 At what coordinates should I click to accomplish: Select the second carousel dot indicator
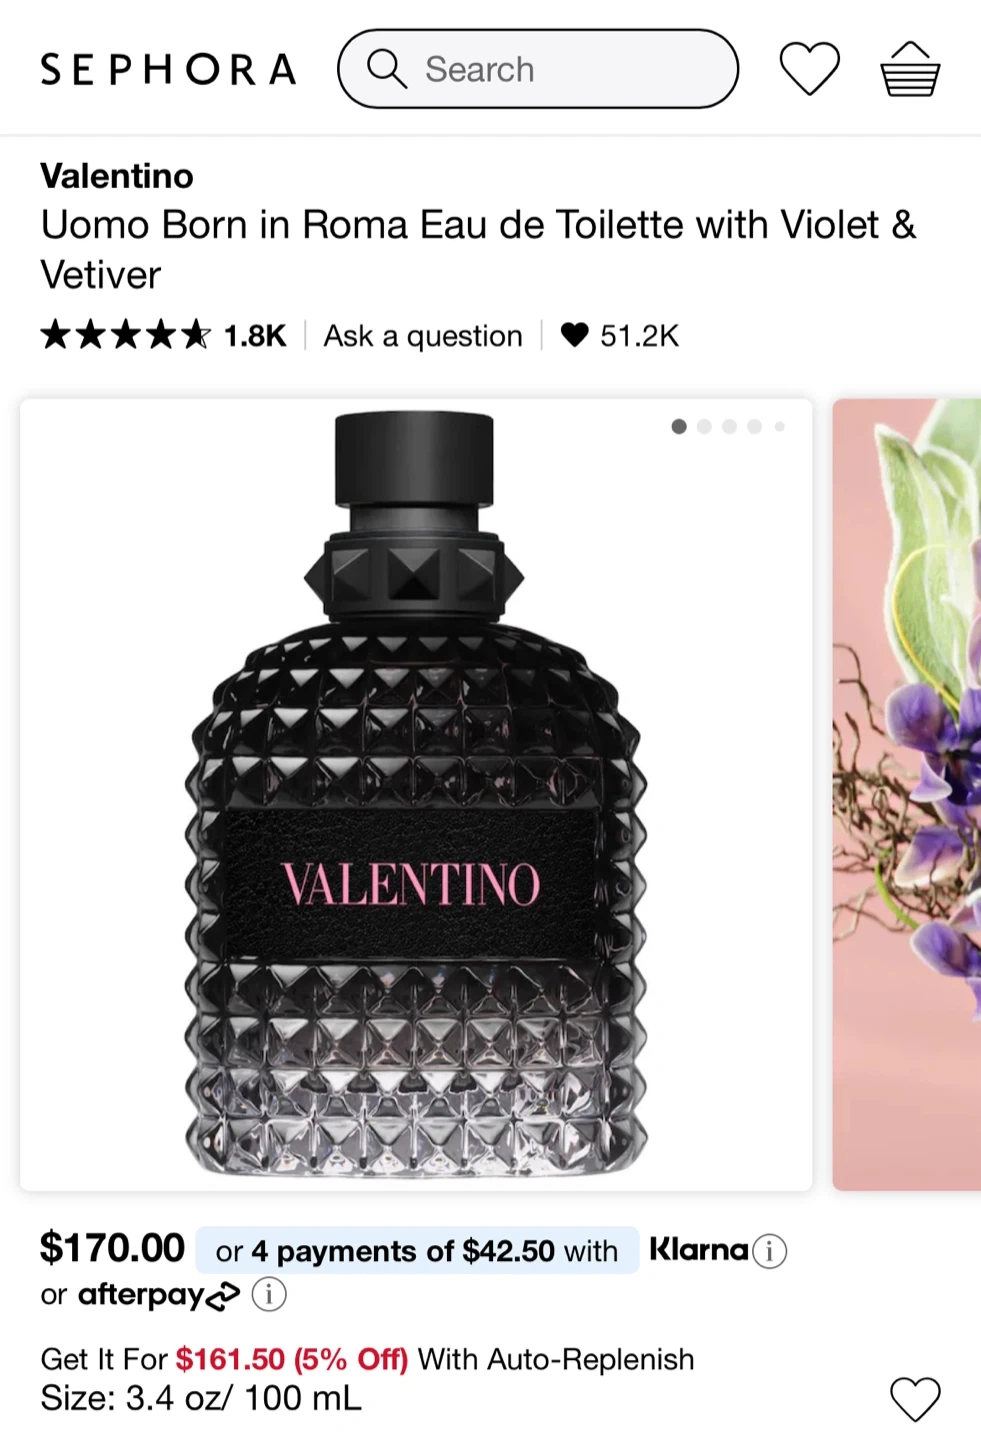(x=704, y=427)
